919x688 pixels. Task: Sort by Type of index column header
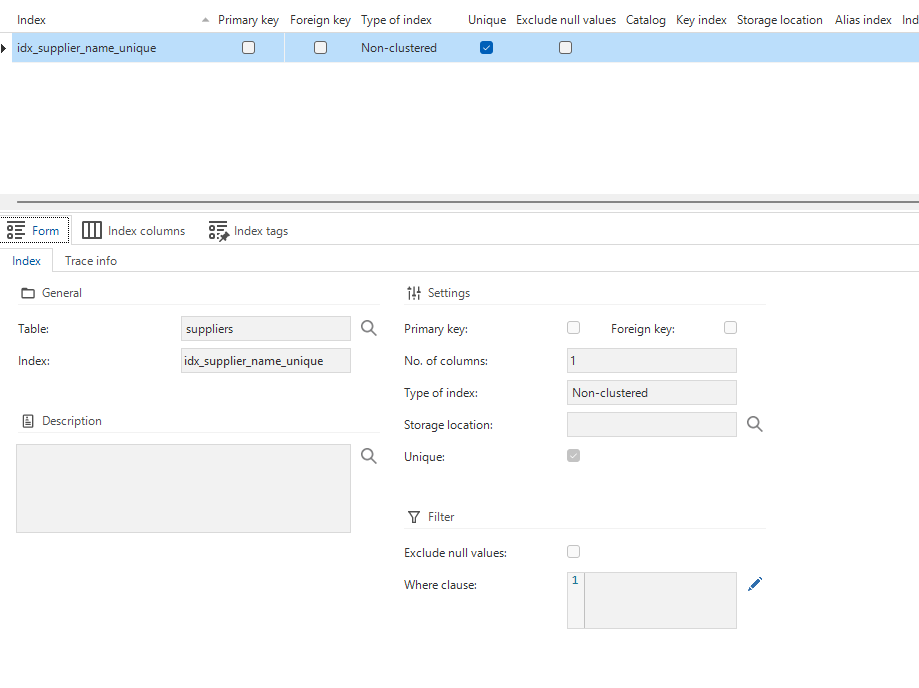click(x=396, y=20)
